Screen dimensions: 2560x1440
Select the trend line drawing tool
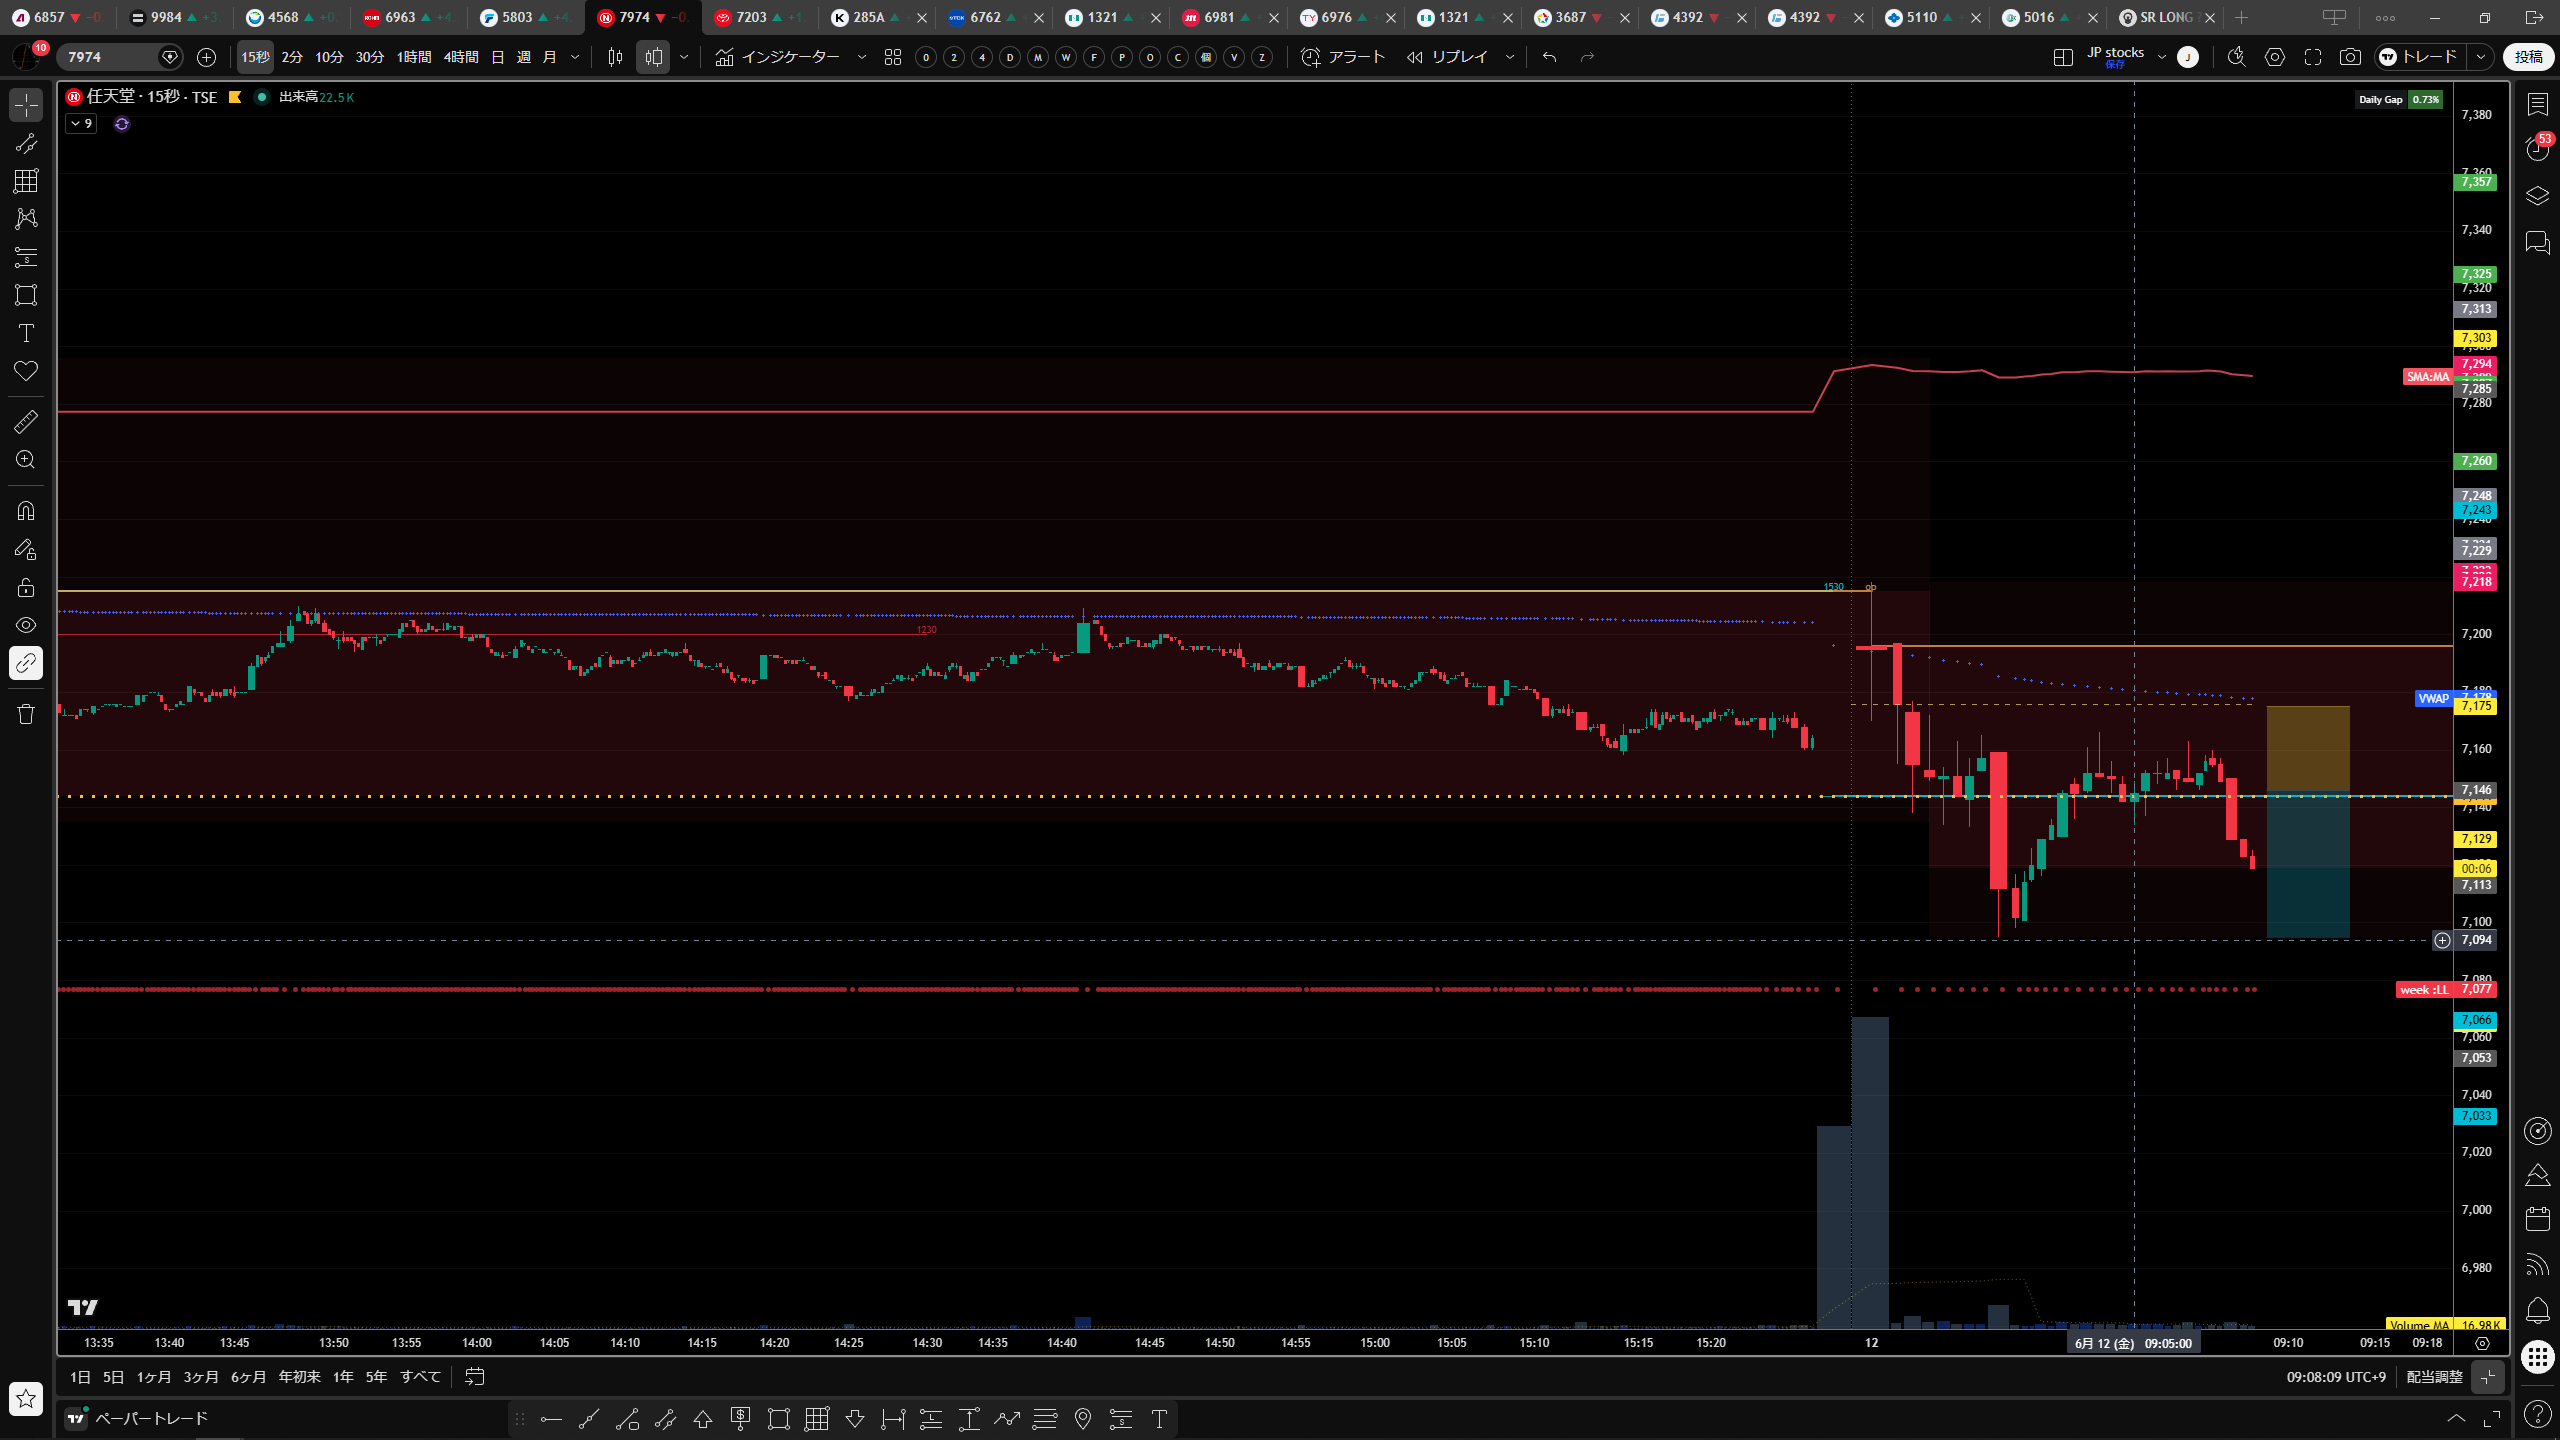tap(26, 143)
